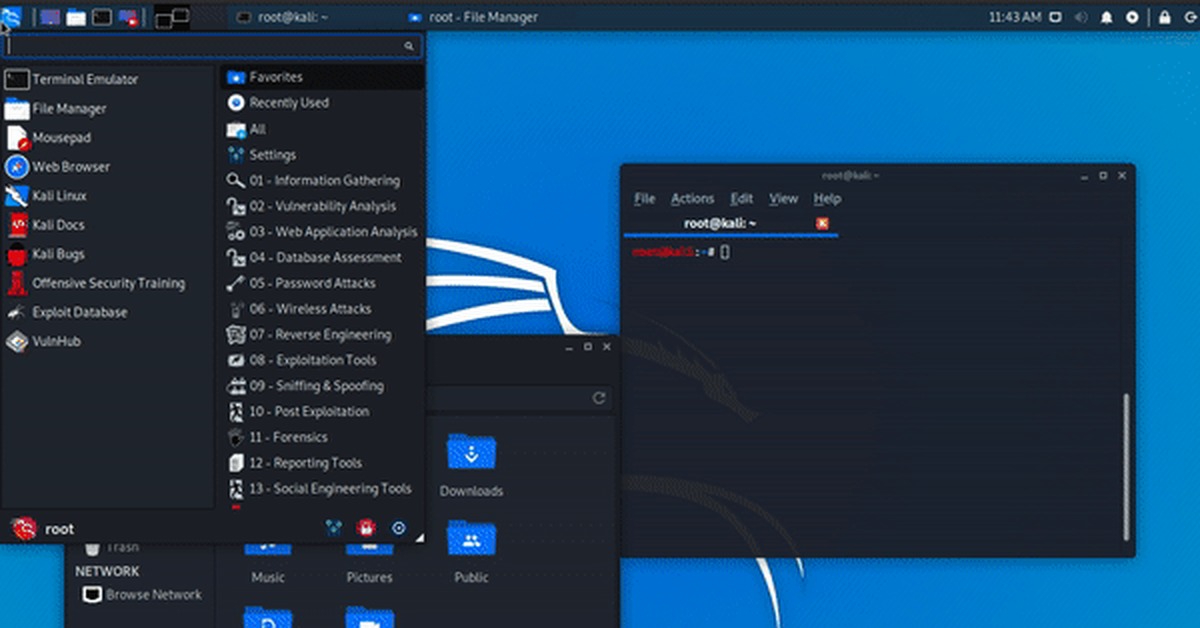Open Terminal Emulator from favorites list

84,80
